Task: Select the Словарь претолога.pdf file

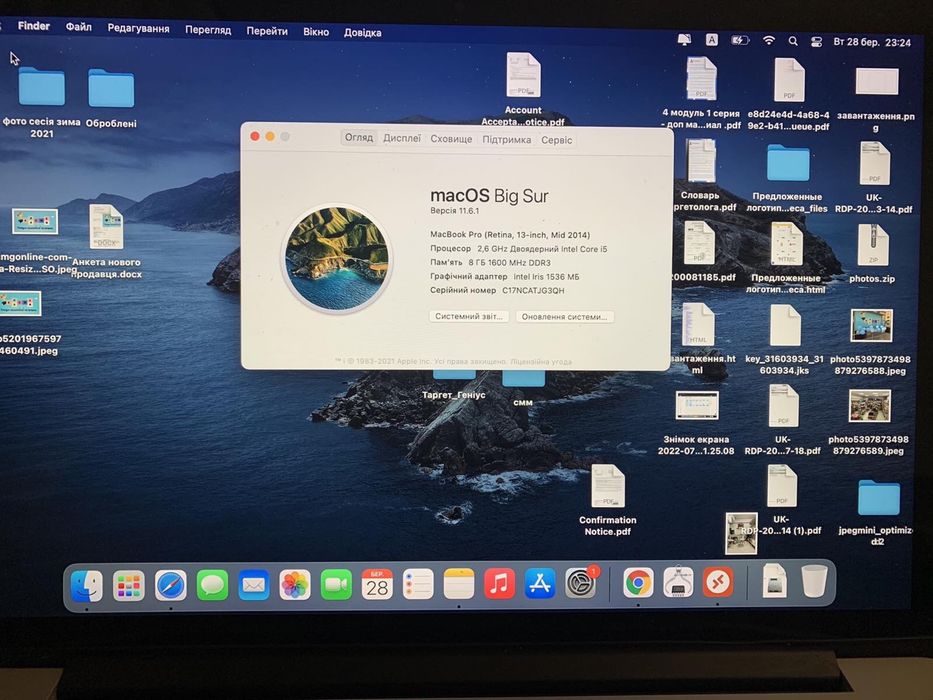Action: (702, 161)
